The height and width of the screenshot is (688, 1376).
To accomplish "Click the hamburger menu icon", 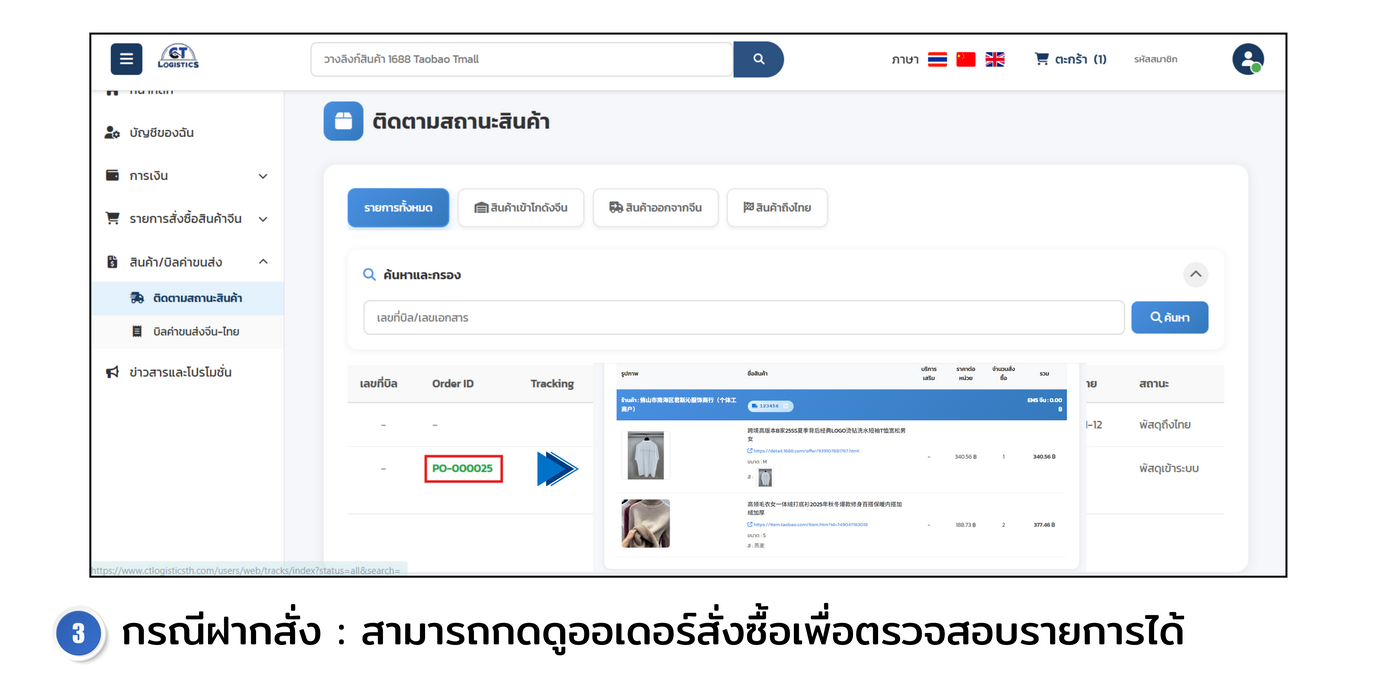I will (126, 59).
